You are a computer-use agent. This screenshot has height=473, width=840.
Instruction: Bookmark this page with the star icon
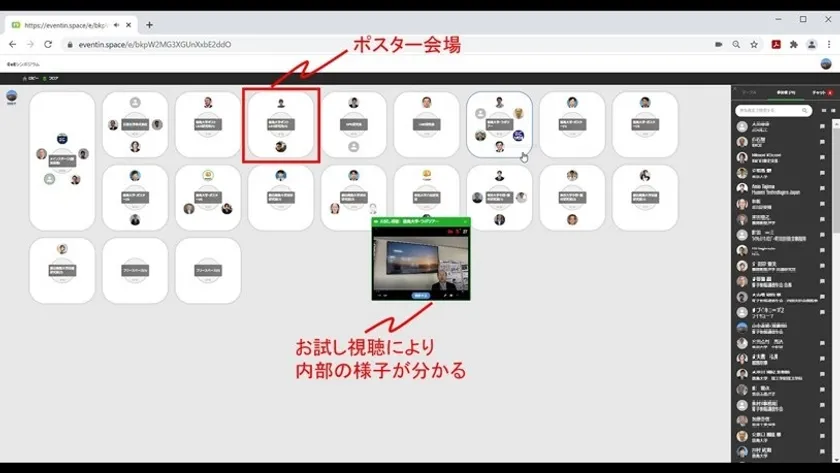click(x=754, y=44)
